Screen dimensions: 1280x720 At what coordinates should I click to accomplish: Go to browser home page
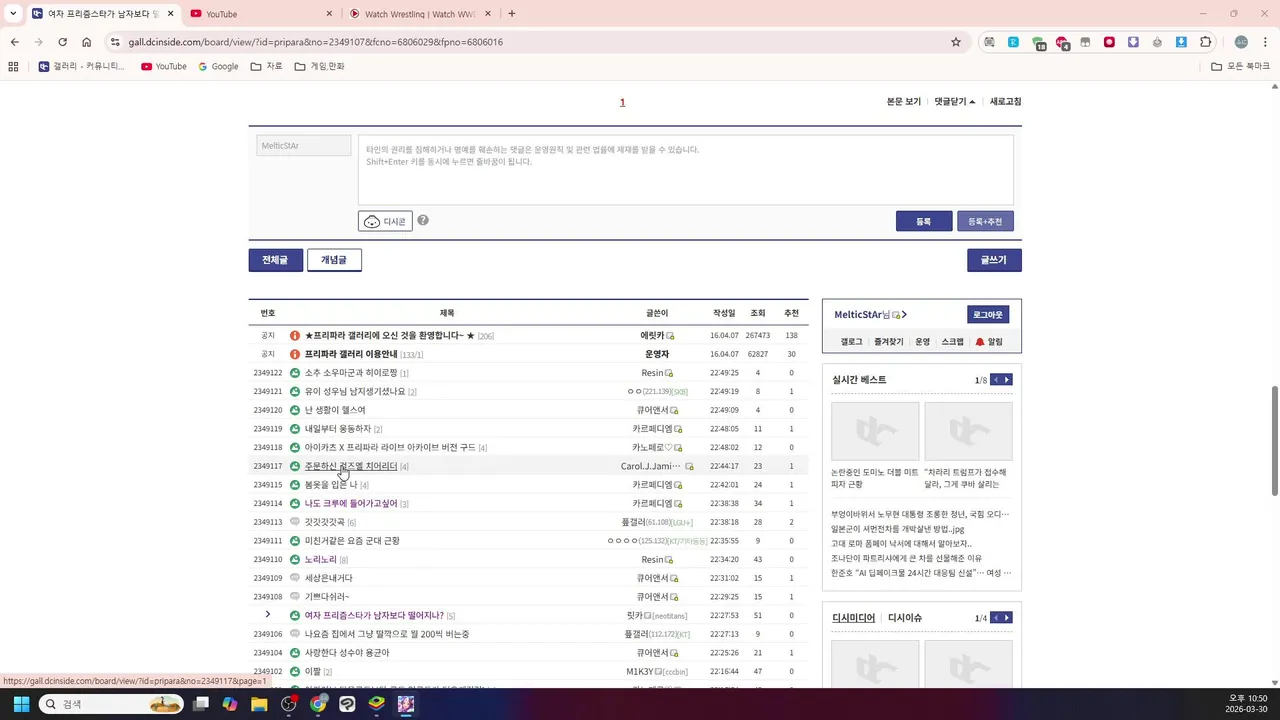coord(87,42)
